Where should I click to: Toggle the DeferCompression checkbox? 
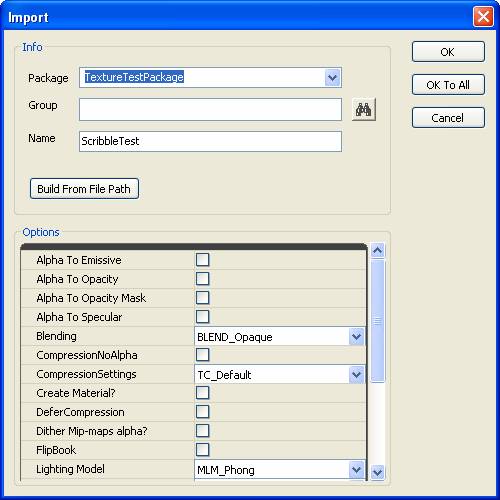click(202, 412)
